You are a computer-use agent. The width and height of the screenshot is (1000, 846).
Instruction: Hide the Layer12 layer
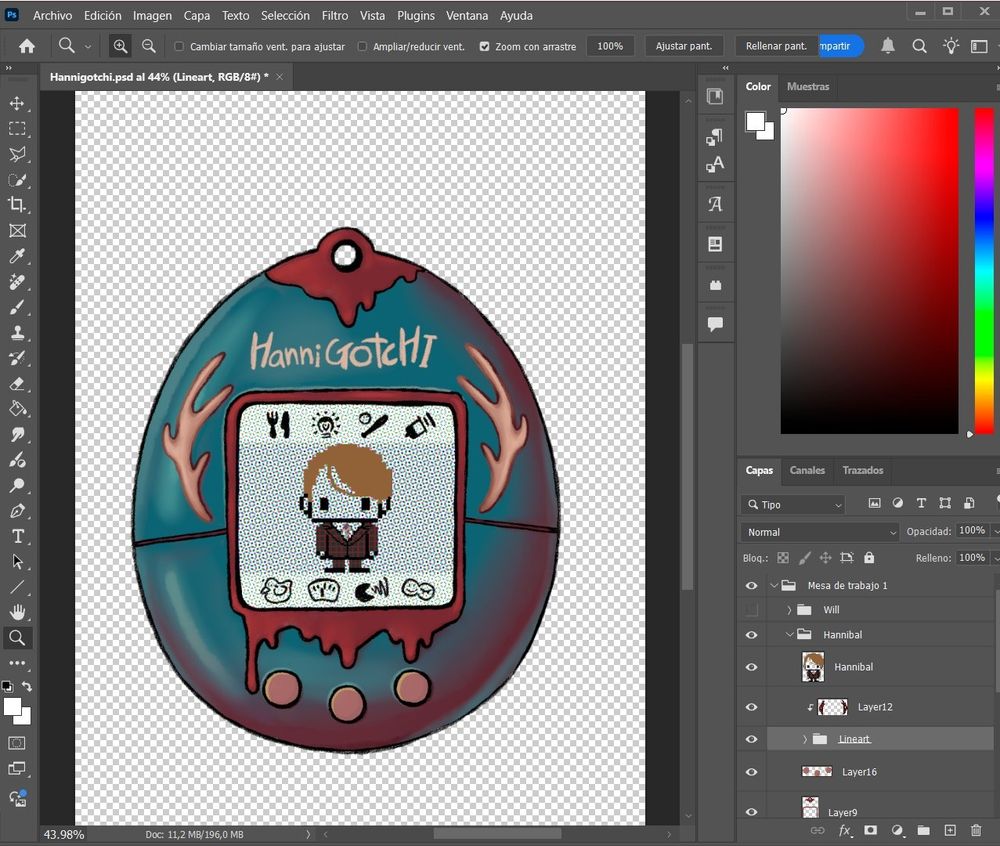[751, 707]
